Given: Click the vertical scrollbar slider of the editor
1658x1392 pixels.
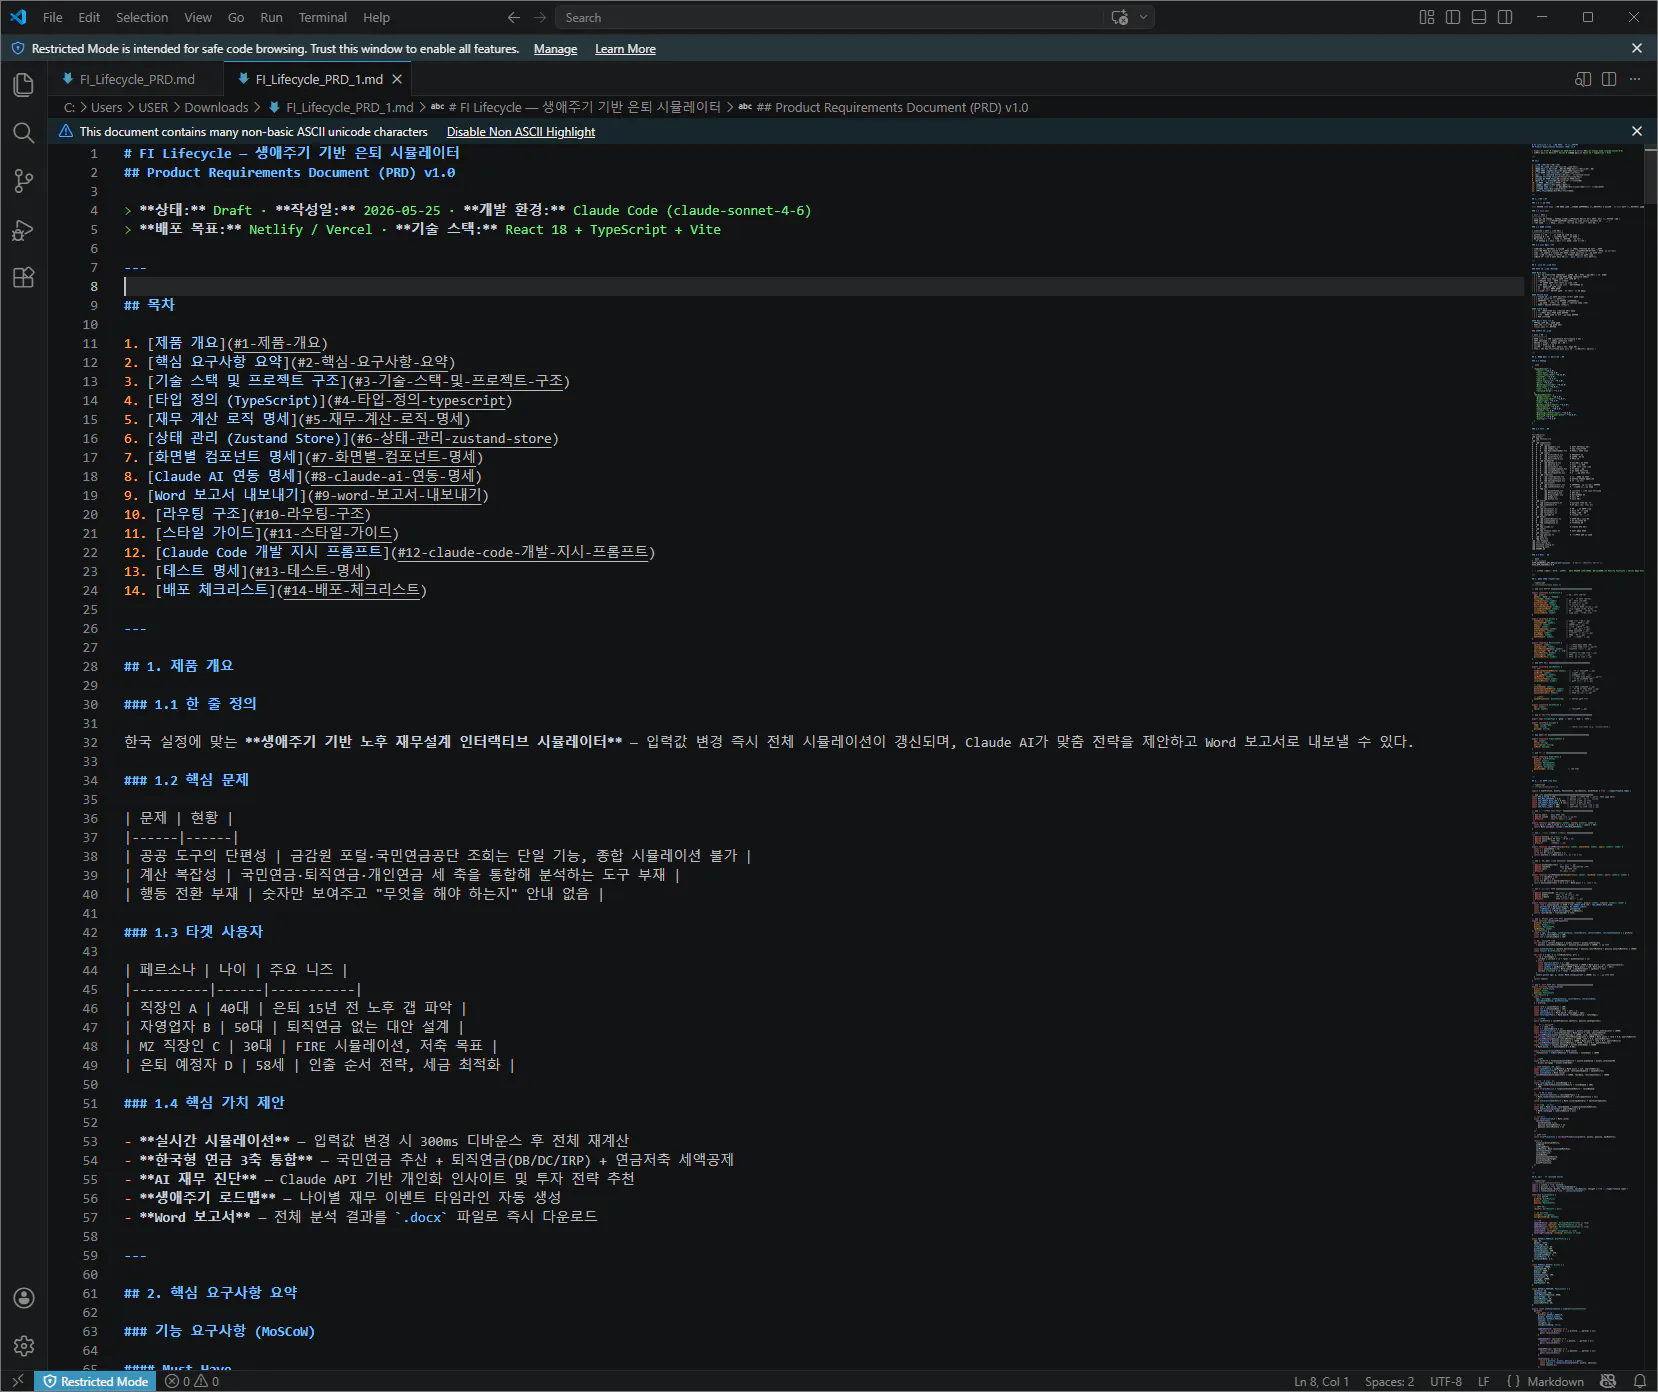Looking at the screenshot, I should click(1650, 176).
